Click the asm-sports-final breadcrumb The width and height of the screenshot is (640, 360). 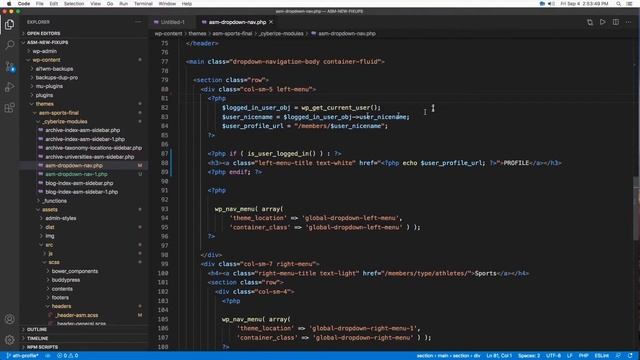click(232, 34)
